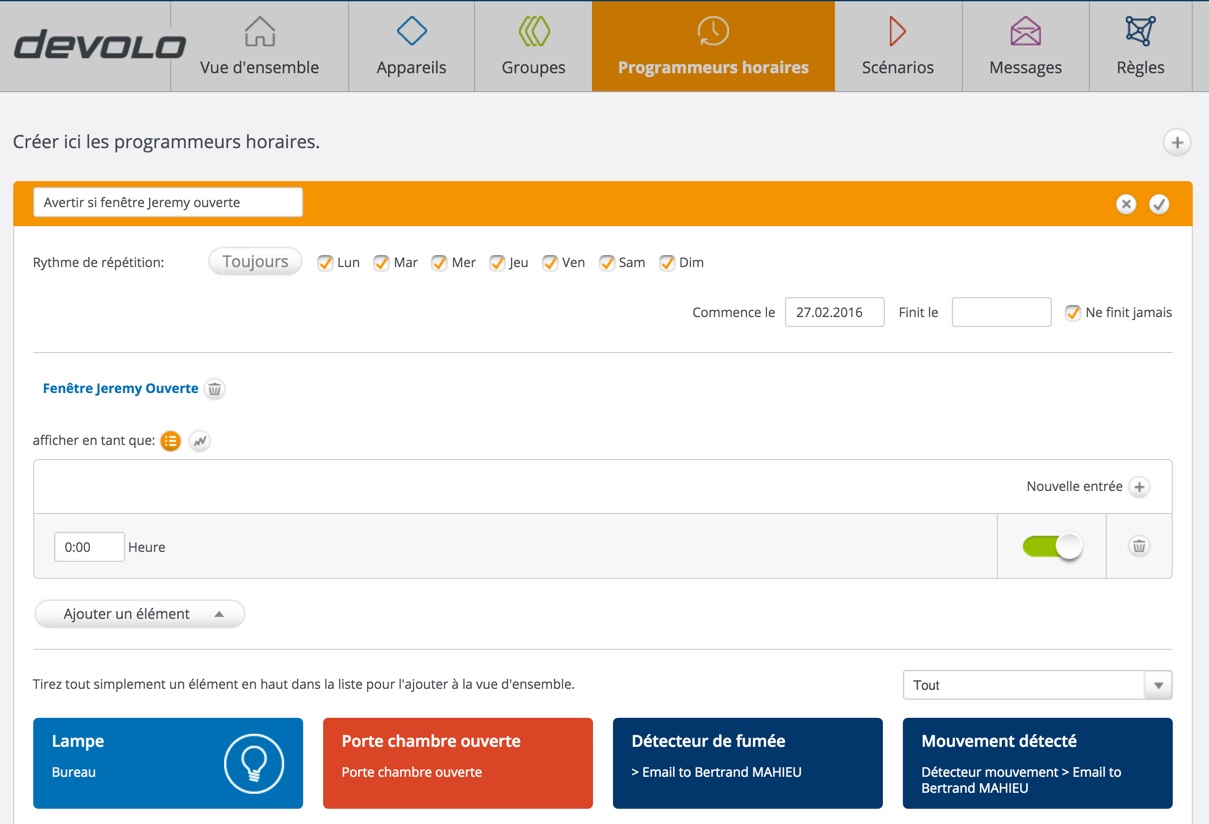Expand the Ajouter un élément dropdown
Screen dimensions: 1209x824
pyautogui.click(x=140, y=614)
